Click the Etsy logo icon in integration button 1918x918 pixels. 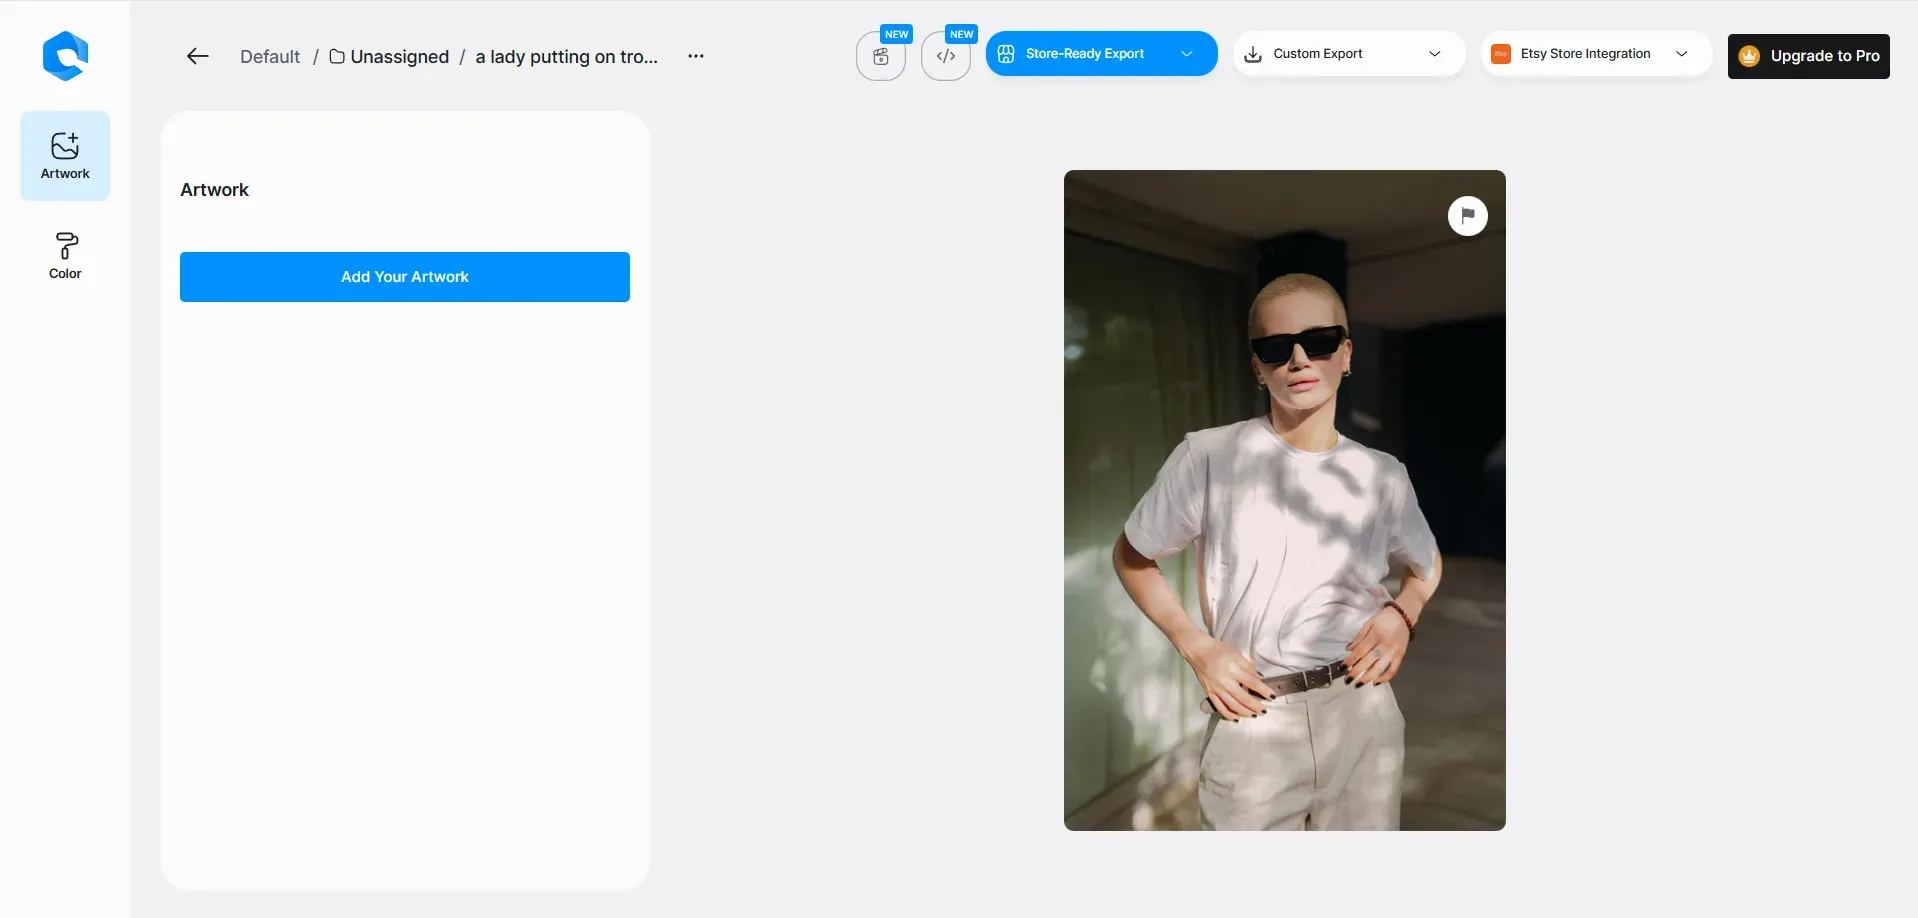pos(1500,53)
